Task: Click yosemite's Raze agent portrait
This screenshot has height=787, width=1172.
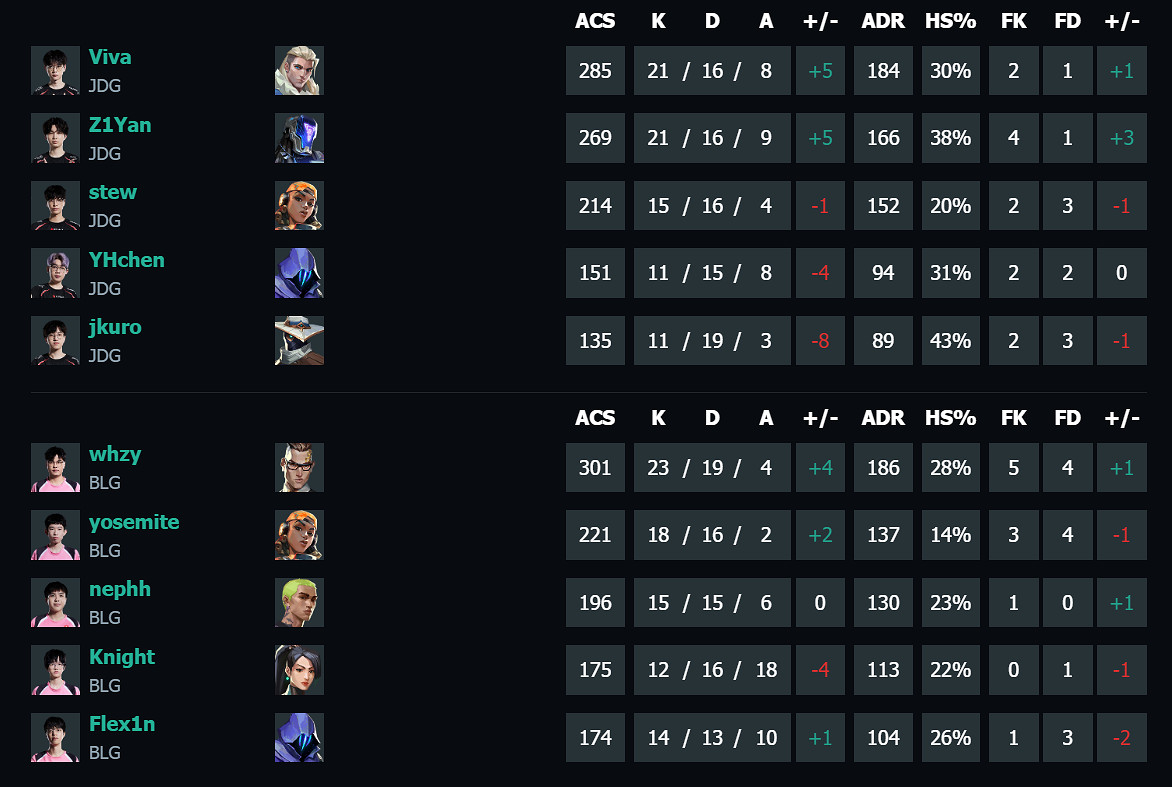Action: click(x=299, y=535)
